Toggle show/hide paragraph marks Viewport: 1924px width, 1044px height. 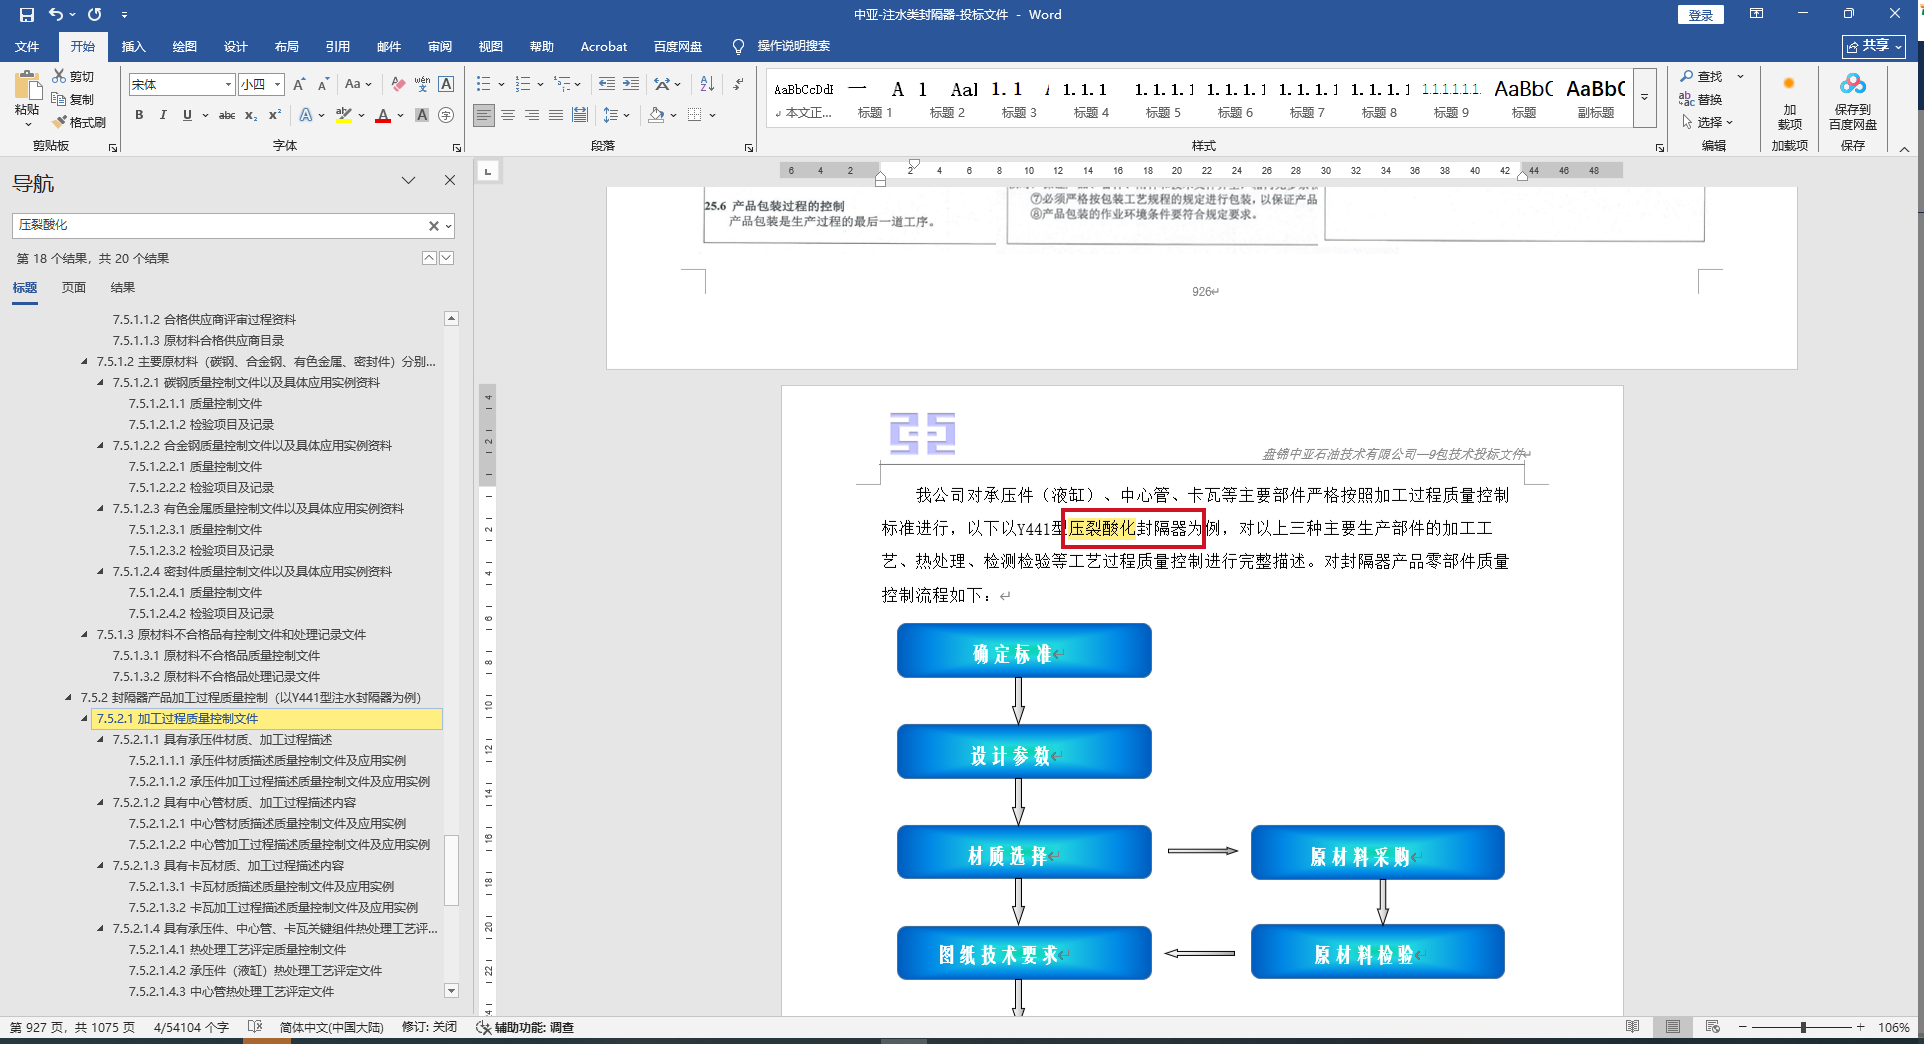pos(738,84)
